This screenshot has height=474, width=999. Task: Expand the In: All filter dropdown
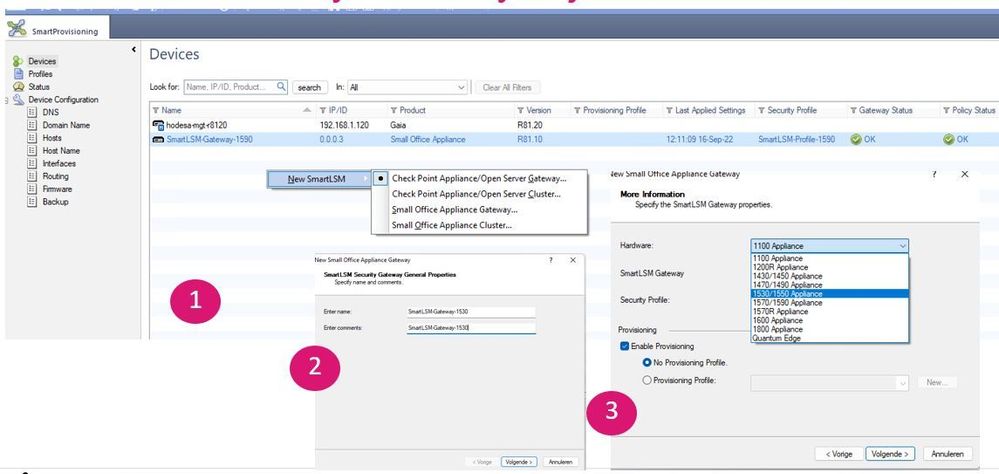coord(460,87)
